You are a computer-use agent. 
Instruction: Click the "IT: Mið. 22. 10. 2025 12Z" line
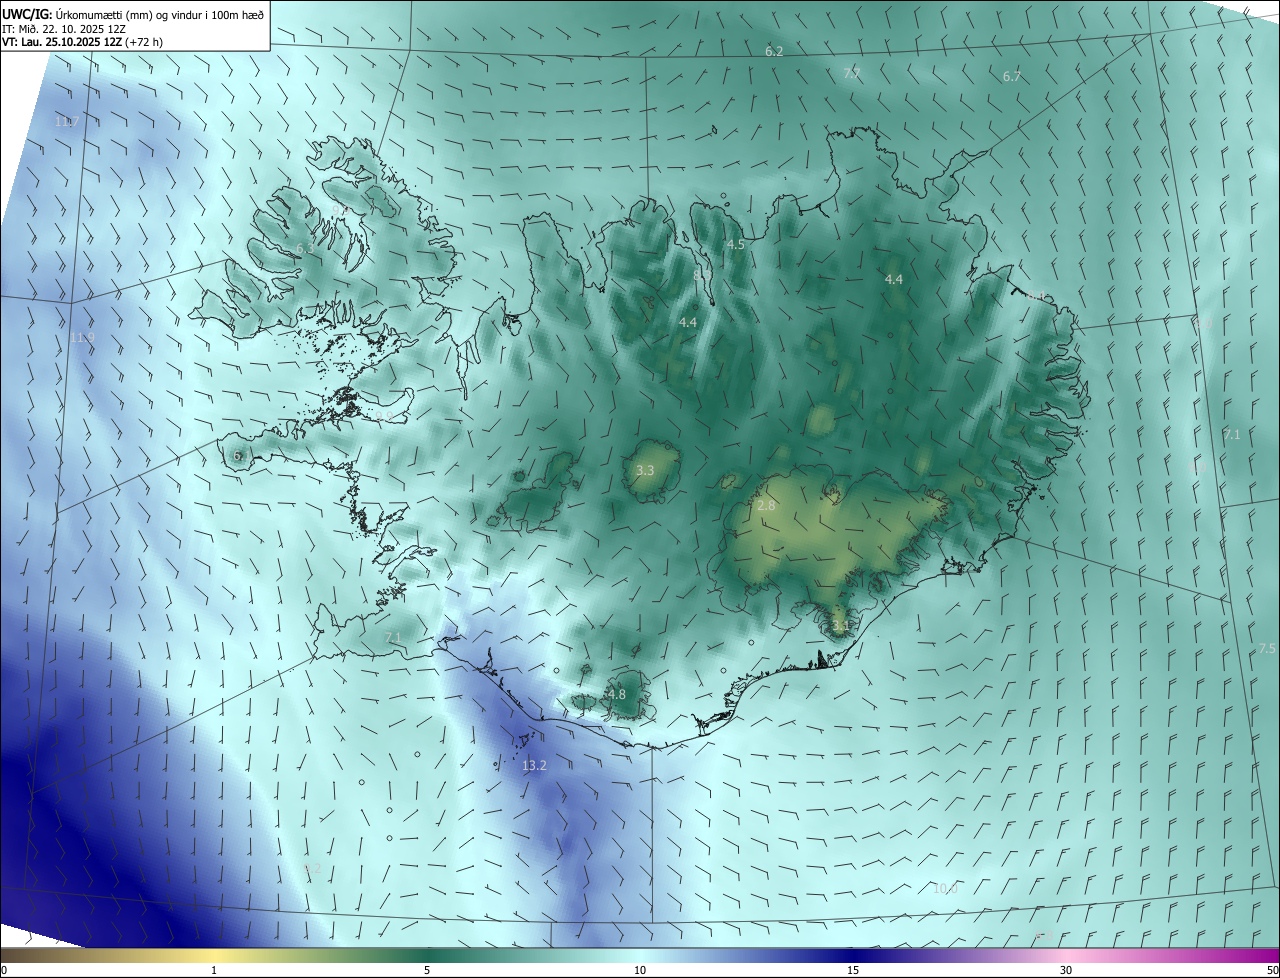click(x=63, y=29)
